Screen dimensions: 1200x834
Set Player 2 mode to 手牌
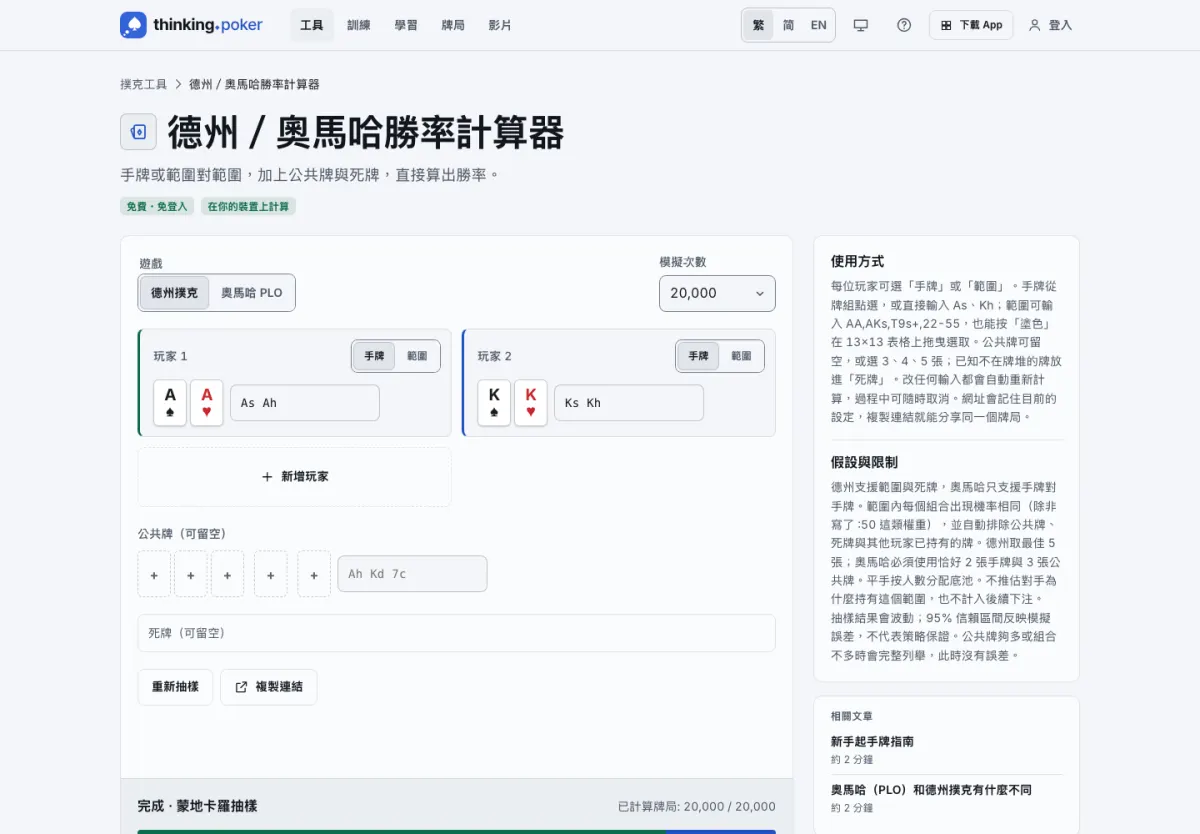[698, 356]
